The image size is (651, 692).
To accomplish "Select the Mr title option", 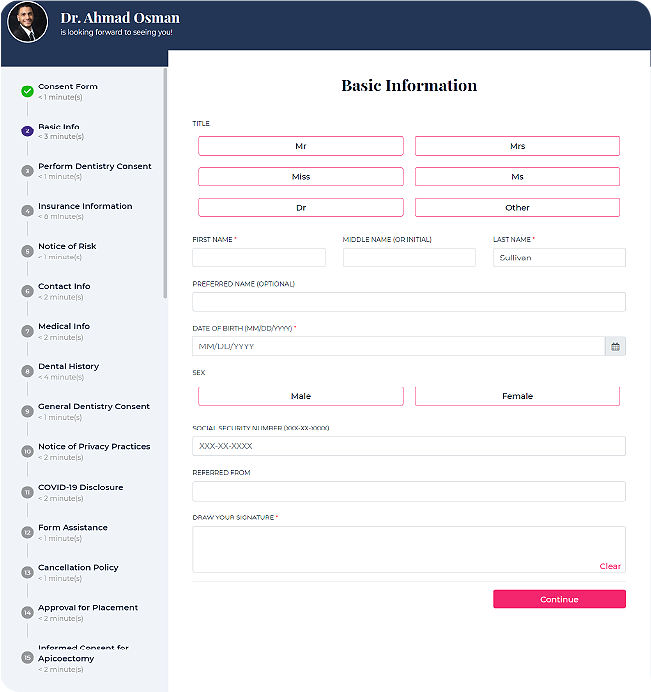I will (300, 146).
